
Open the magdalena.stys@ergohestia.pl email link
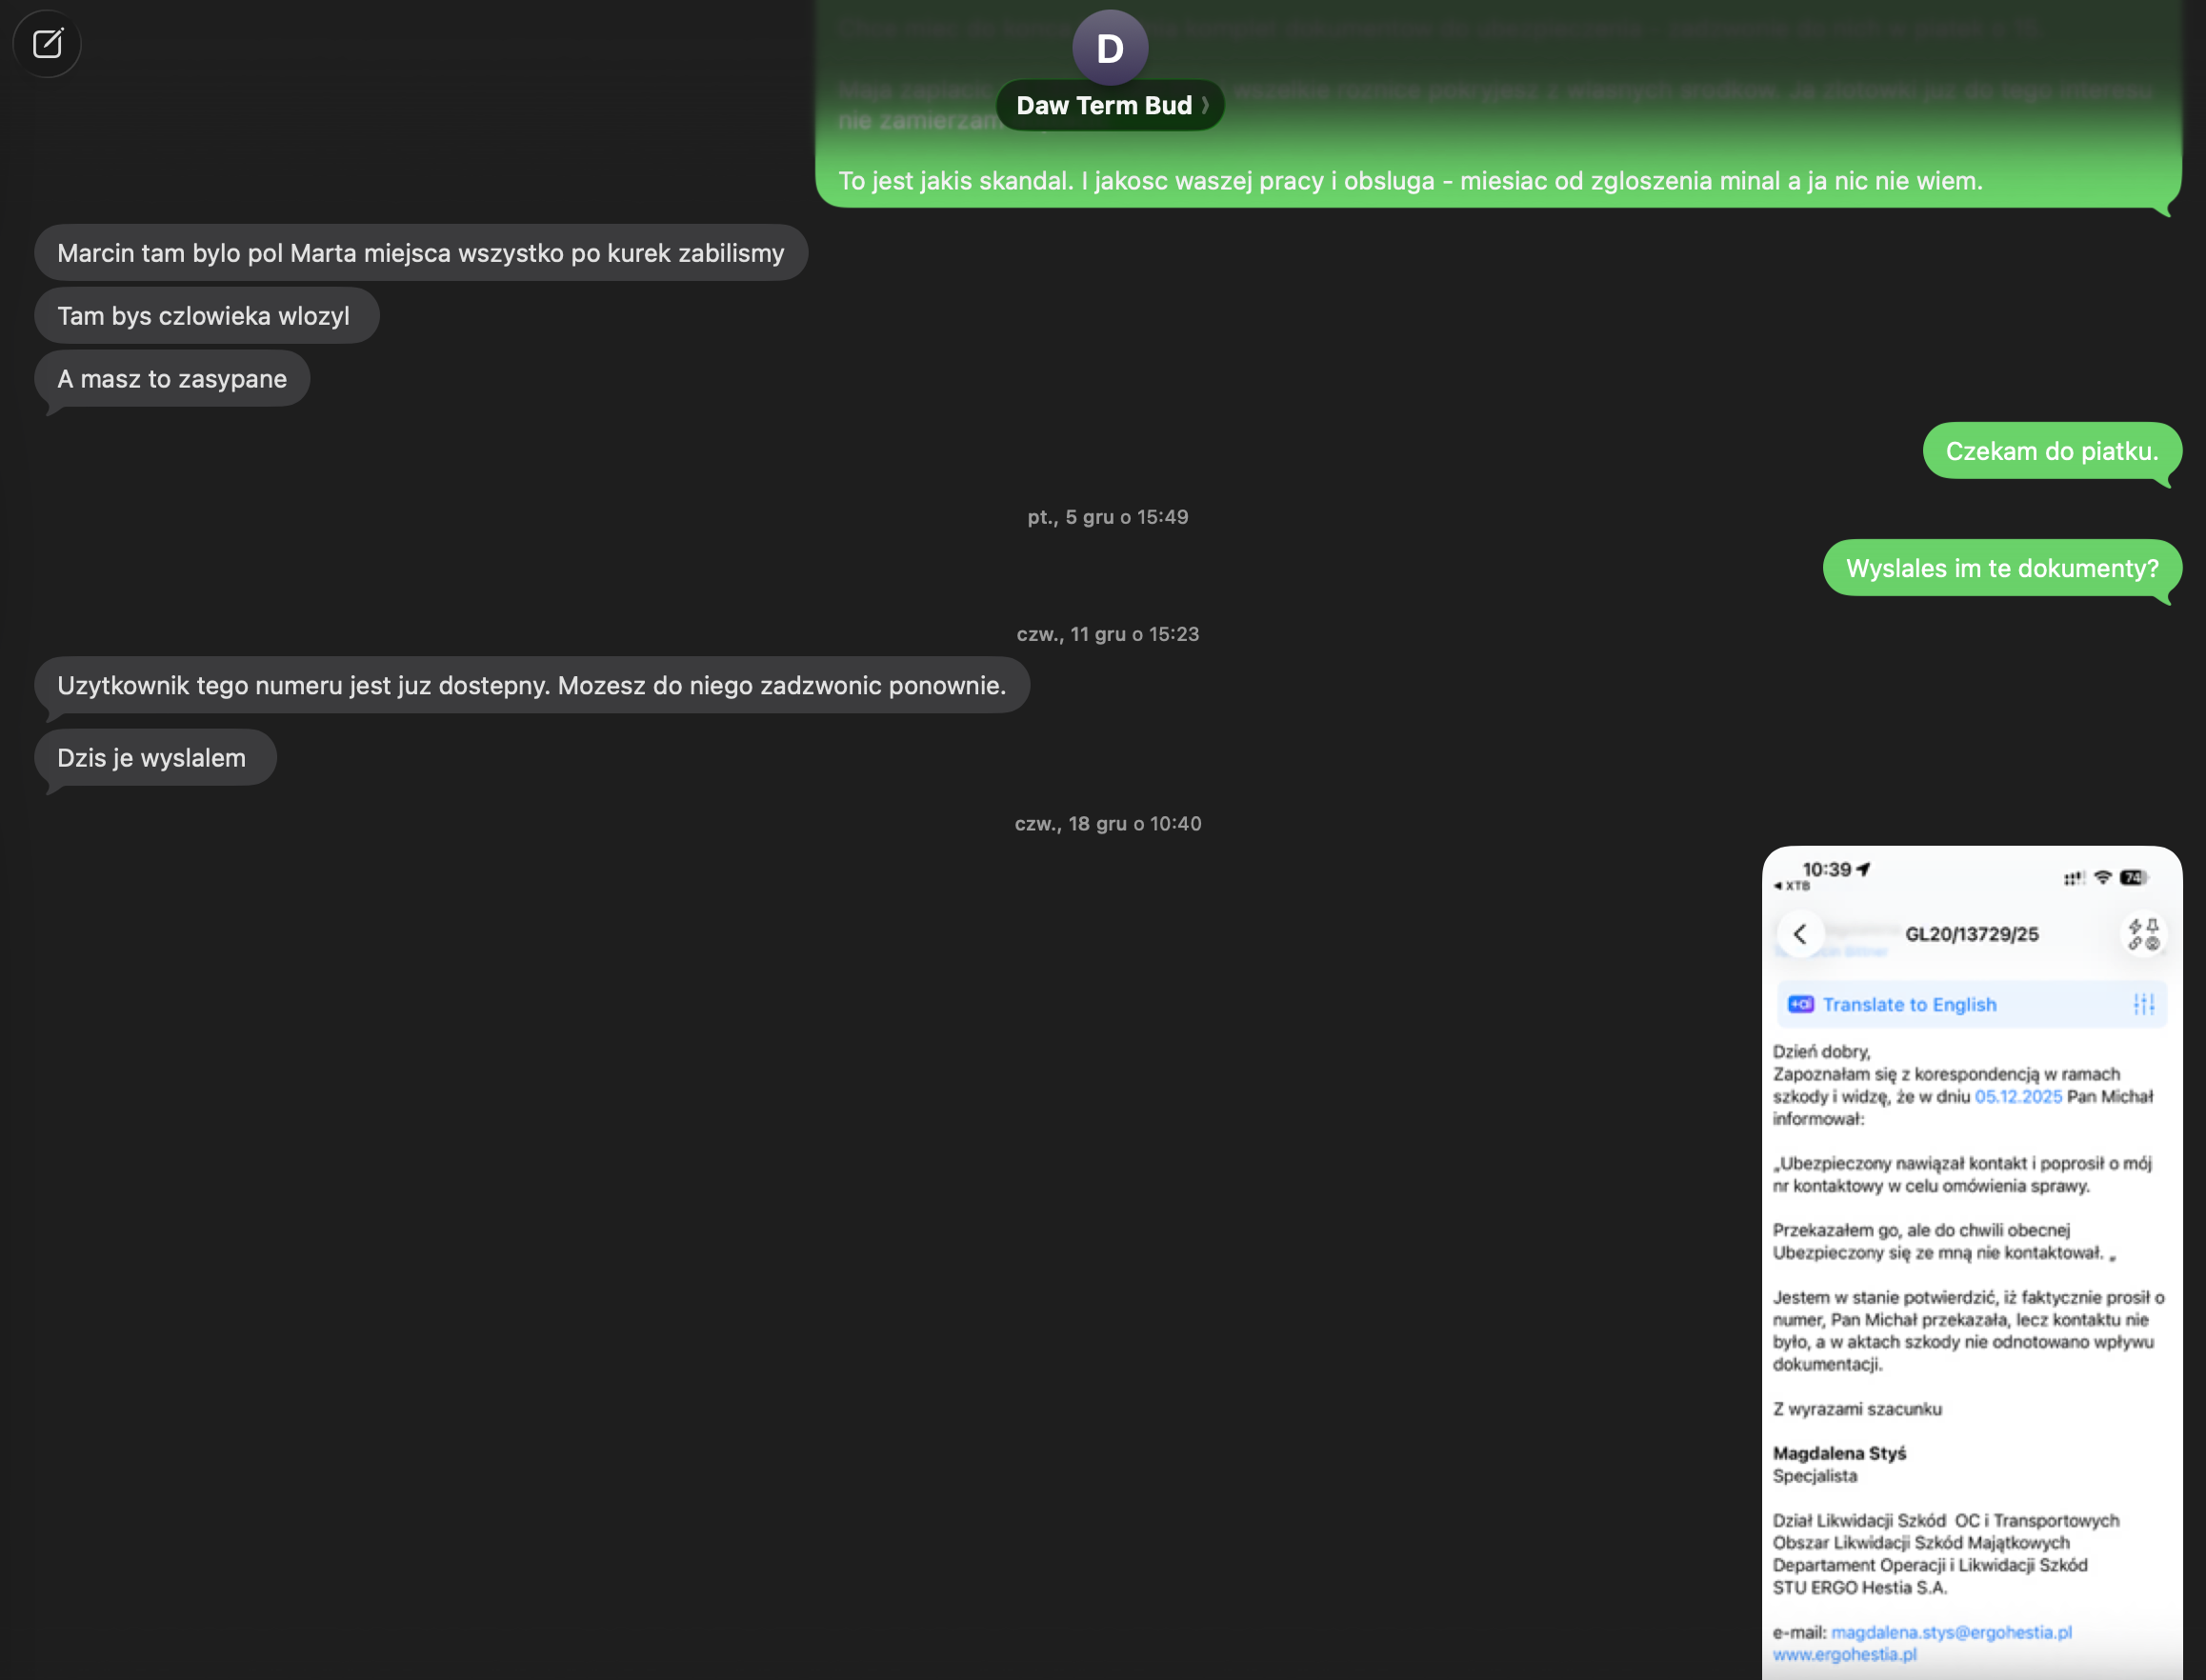point(1951,1632)
